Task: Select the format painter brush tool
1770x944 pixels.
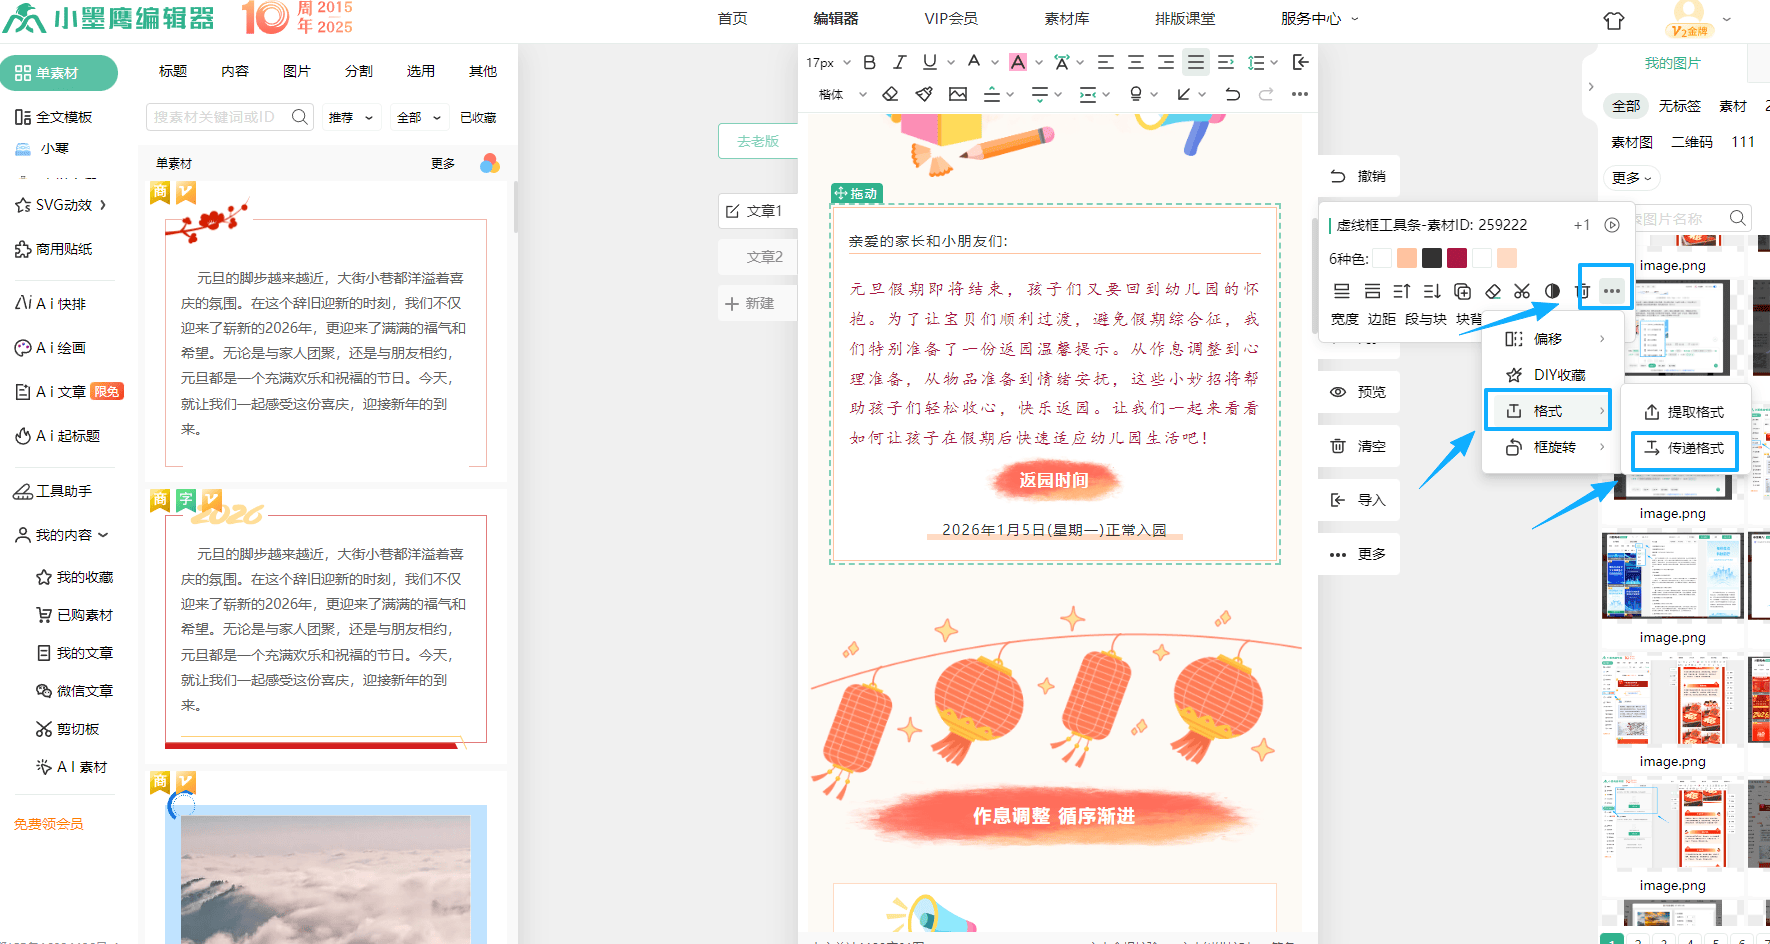Action: tap(924, 94)
